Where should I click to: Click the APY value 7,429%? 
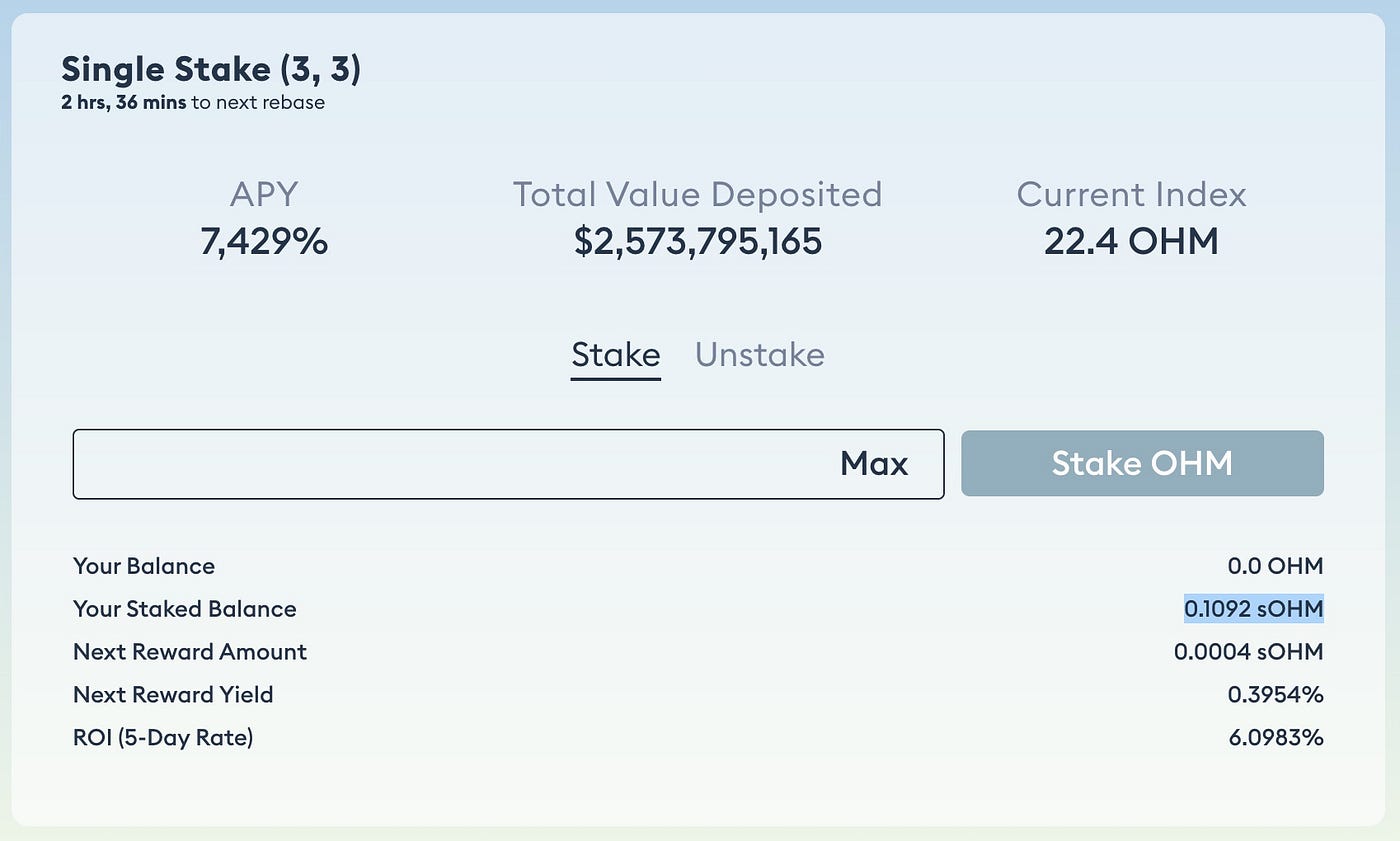(x=264, y=241)
